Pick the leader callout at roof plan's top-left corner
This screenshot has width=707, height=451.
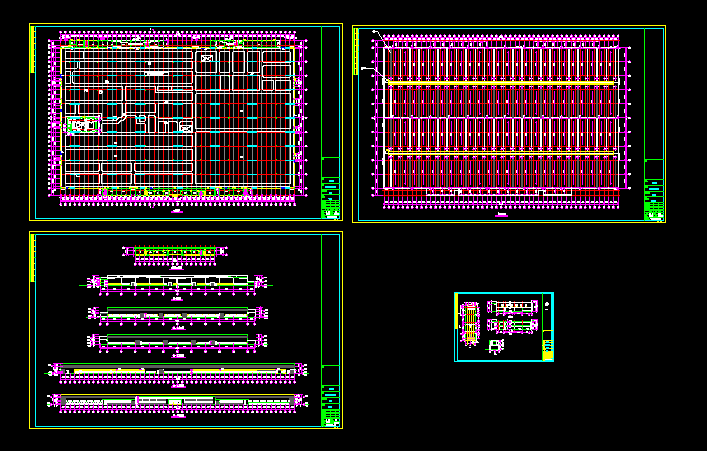[x=376, y=36]
